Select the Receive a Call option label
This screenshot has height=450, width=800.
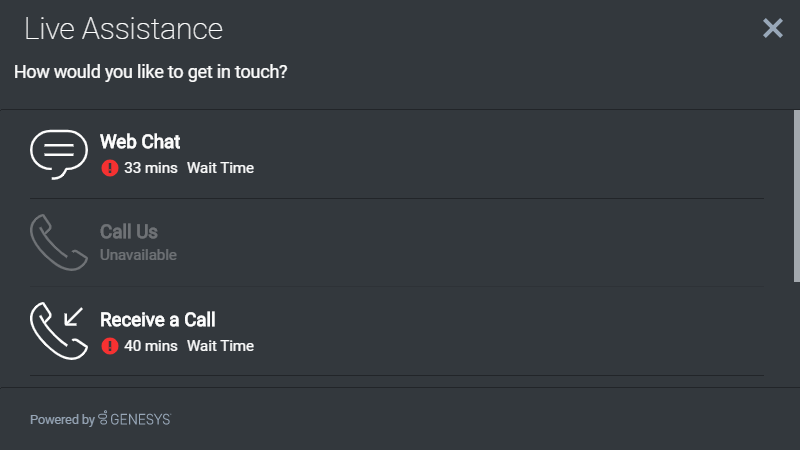point(158,320)
